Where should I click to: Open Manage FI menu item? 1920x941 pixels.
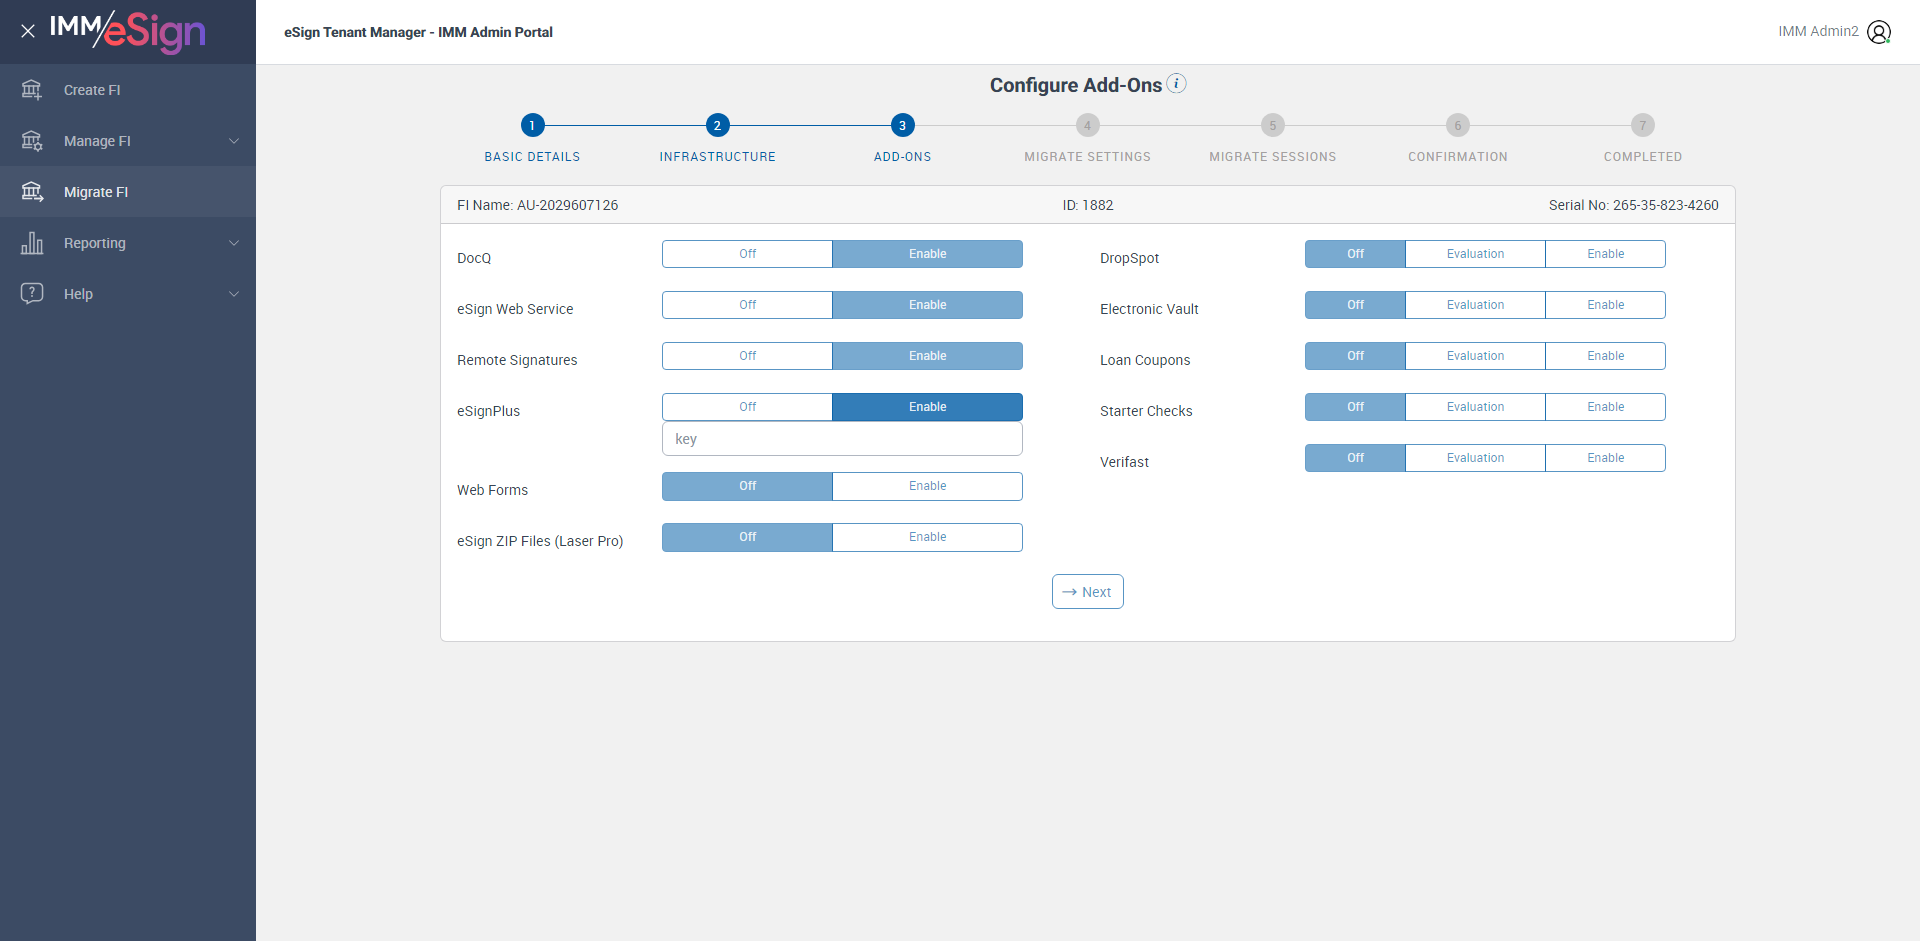[x=128, y=141]
